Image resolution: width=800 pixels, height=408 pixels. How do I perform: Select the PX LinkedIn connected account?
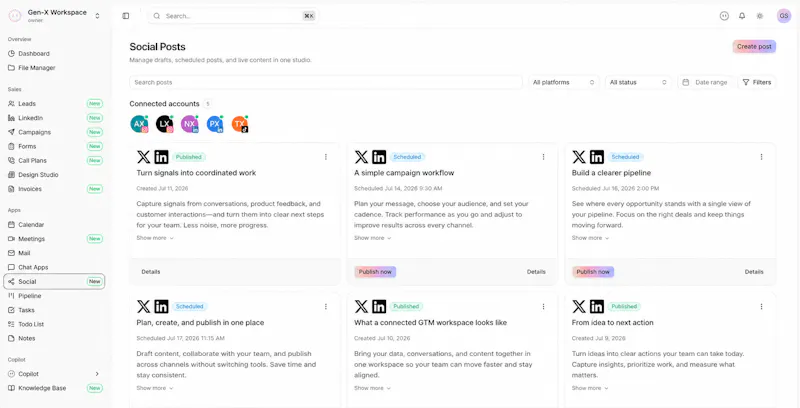point(215,124)
